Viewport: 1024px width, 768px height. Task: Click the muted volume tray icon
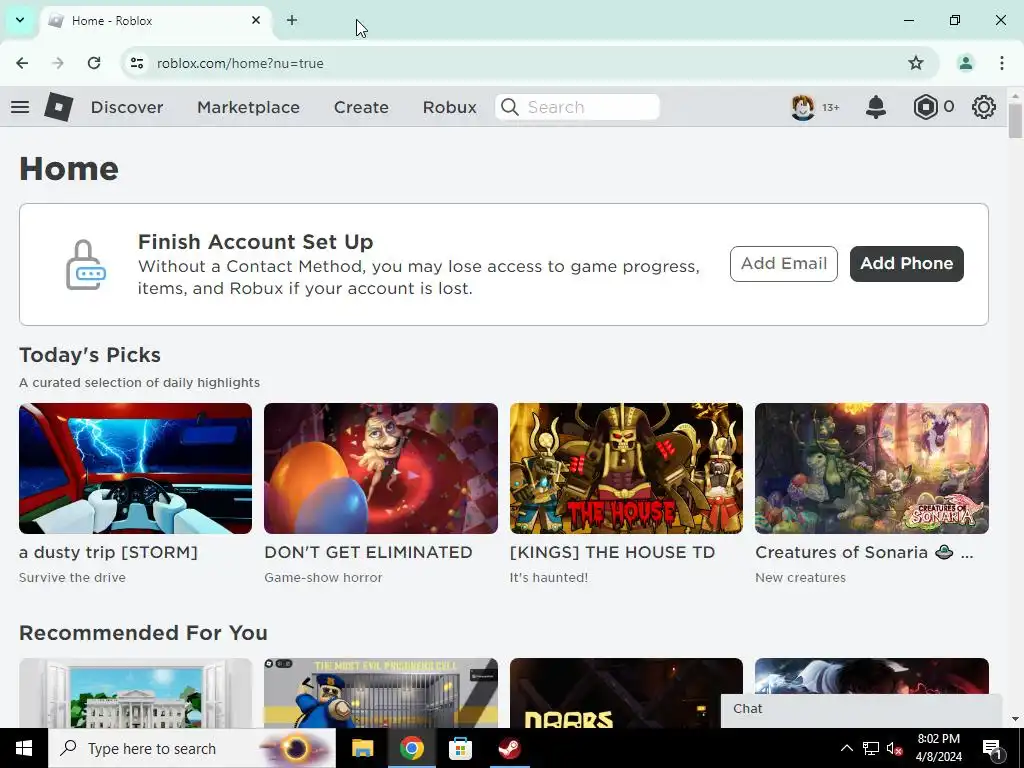[894, 748]
